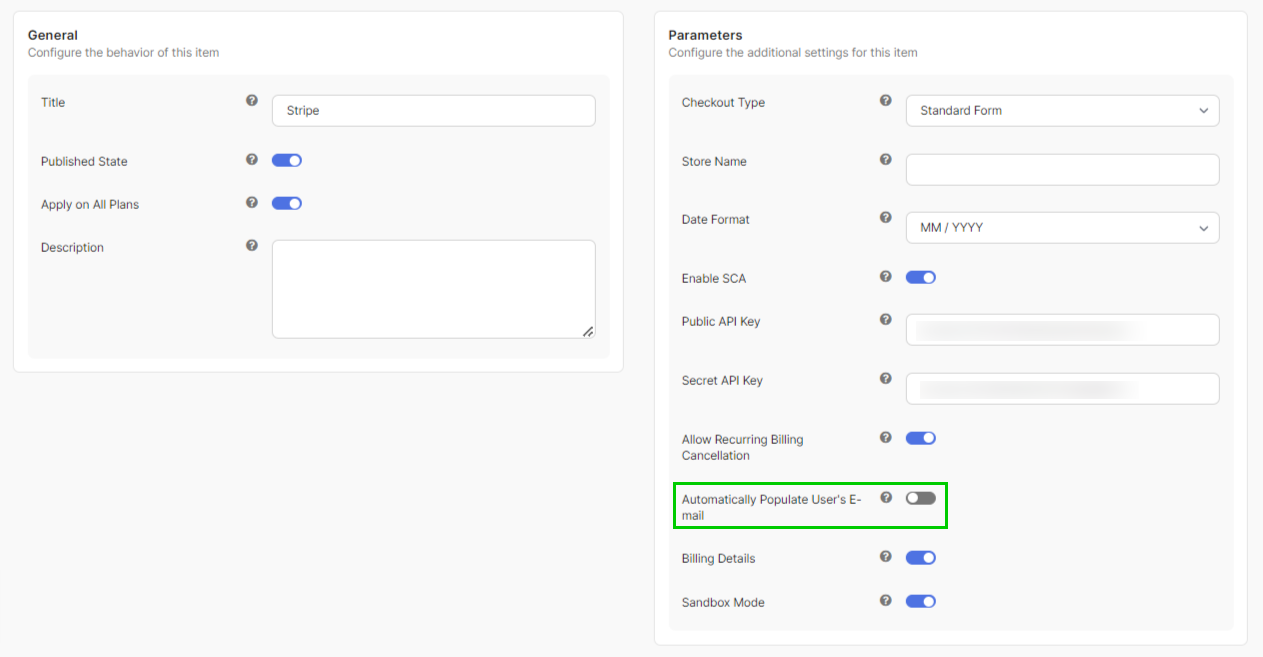Click the help icon next to Description
Screen dimensions: 1263x657
[252, 246]
